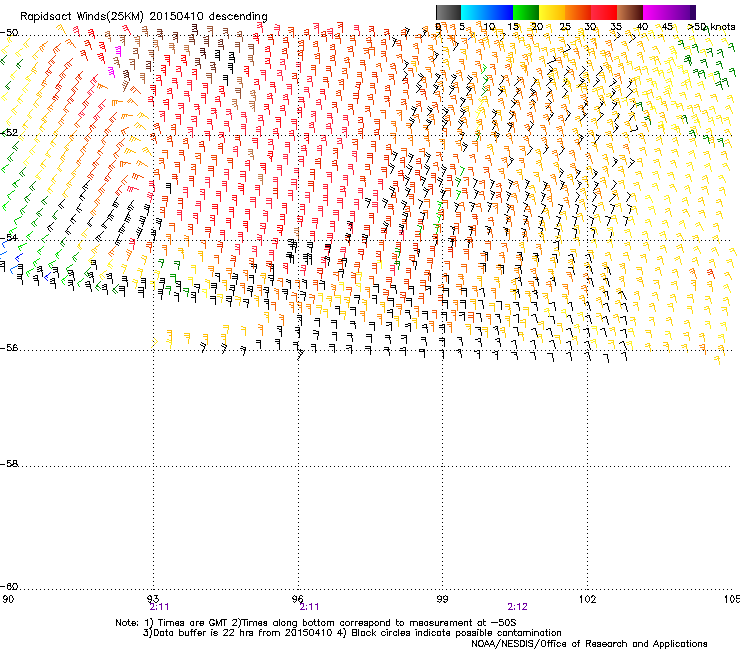
Task: Click the '99' longitude axis label
Action: (x=442, y=599)
